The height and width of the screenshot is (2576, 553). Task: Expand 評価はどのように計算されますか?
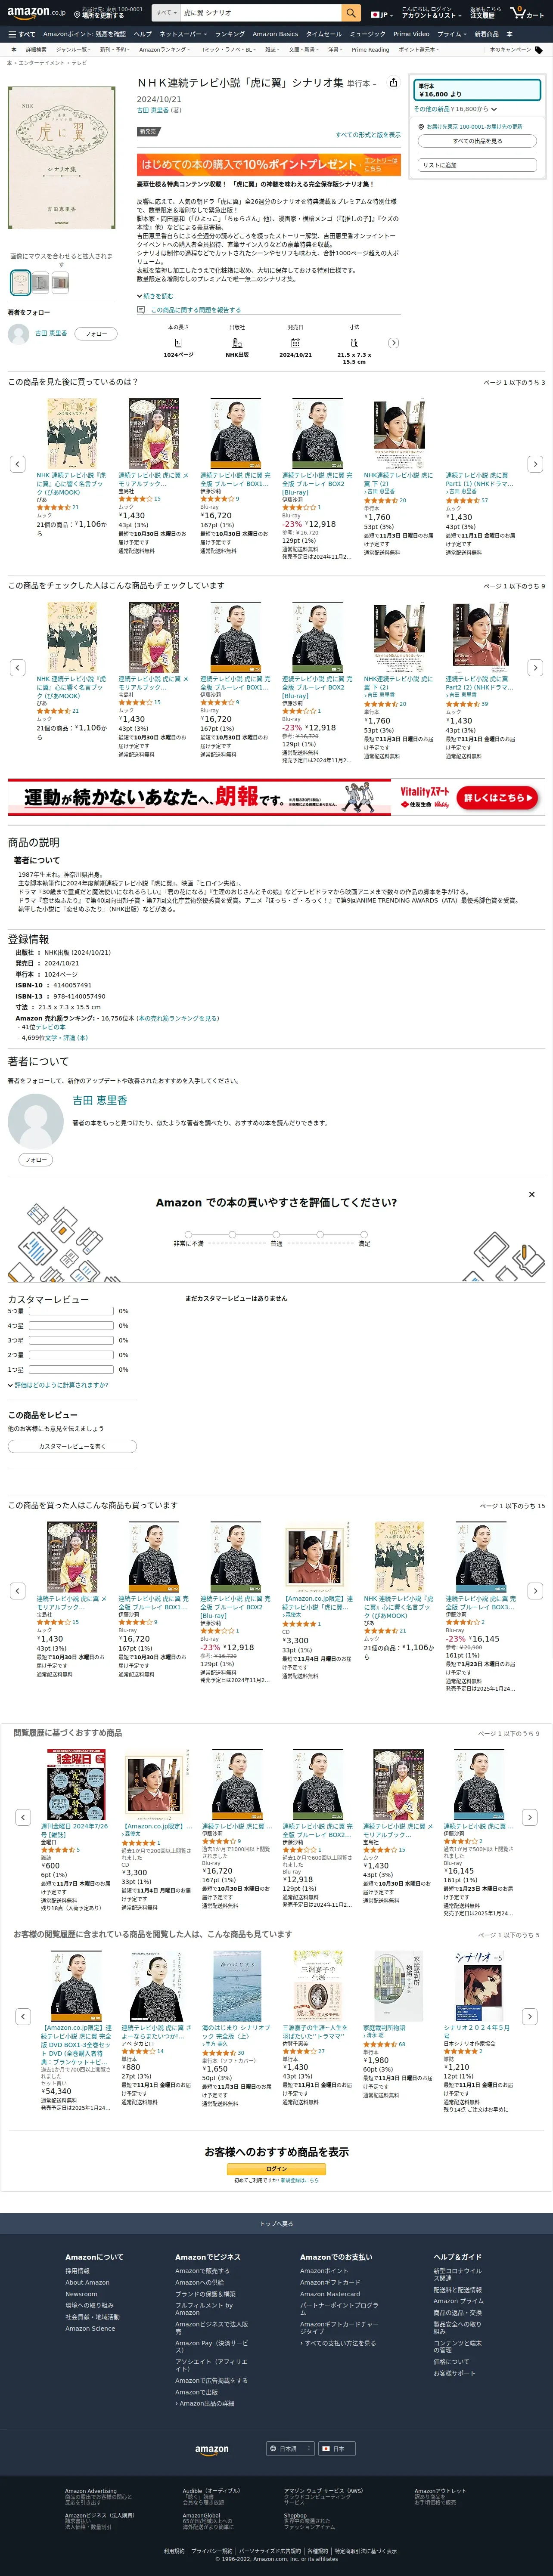tap(59, 1385)
